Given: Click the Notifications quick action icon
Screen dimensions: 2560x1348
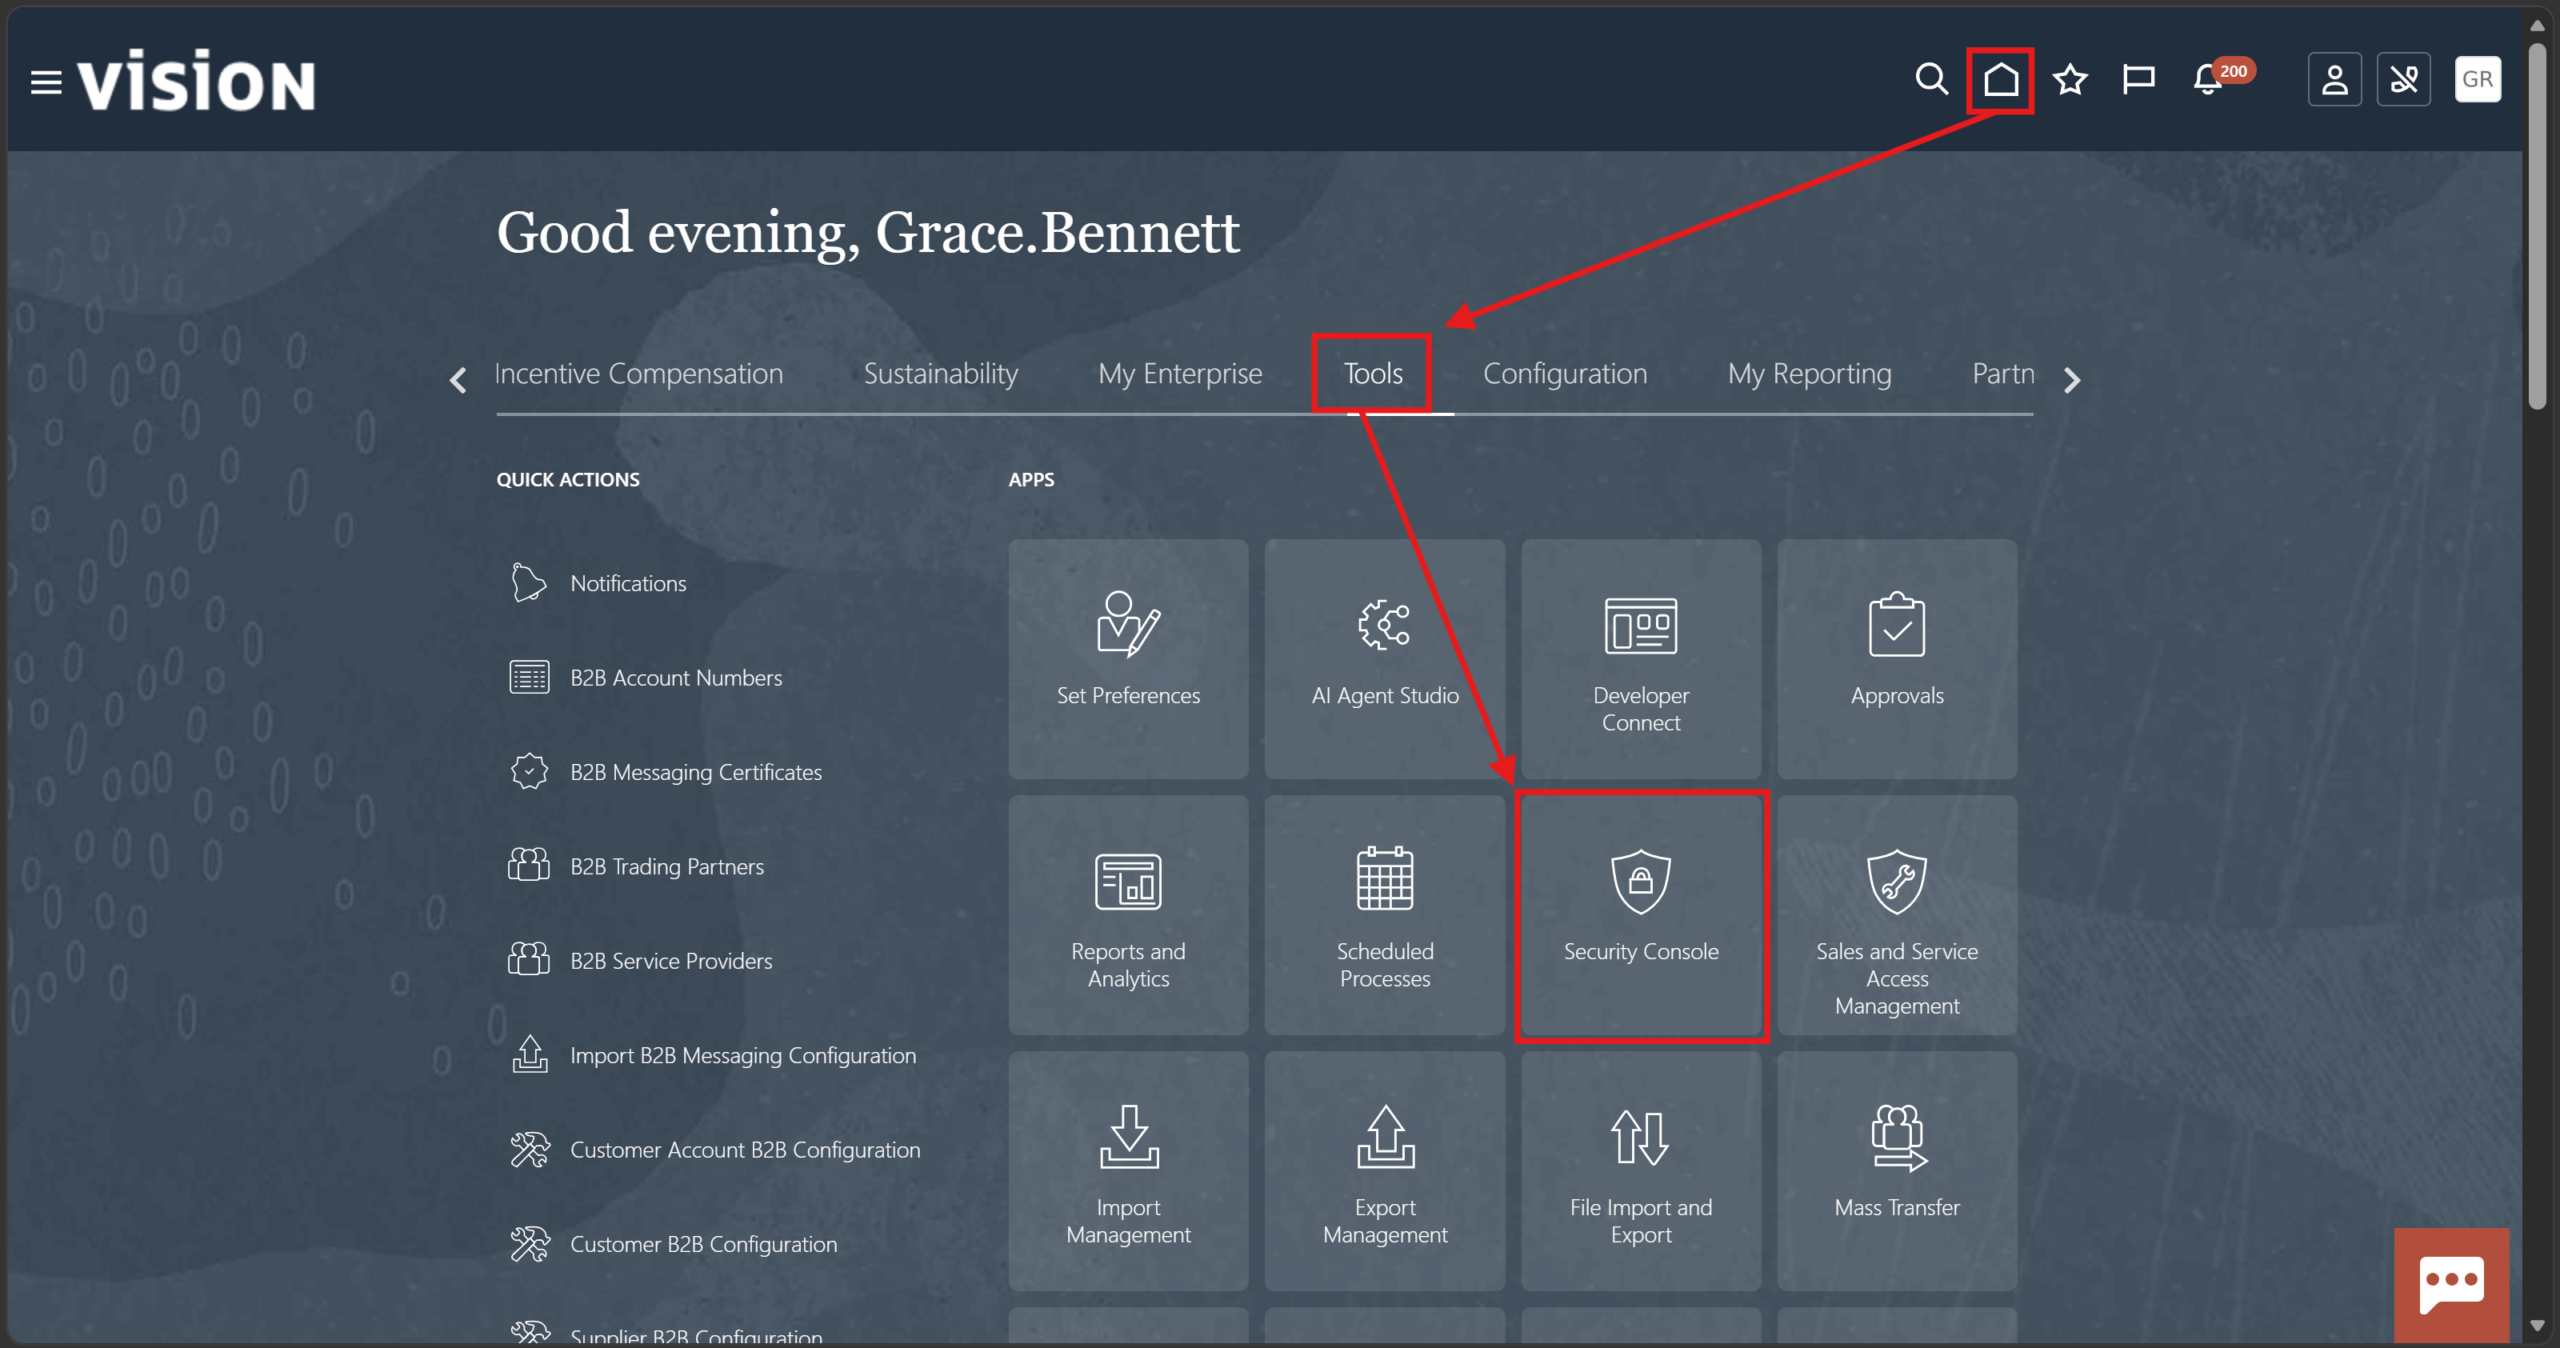Looking at the screenshot, I should coord(528,582).
